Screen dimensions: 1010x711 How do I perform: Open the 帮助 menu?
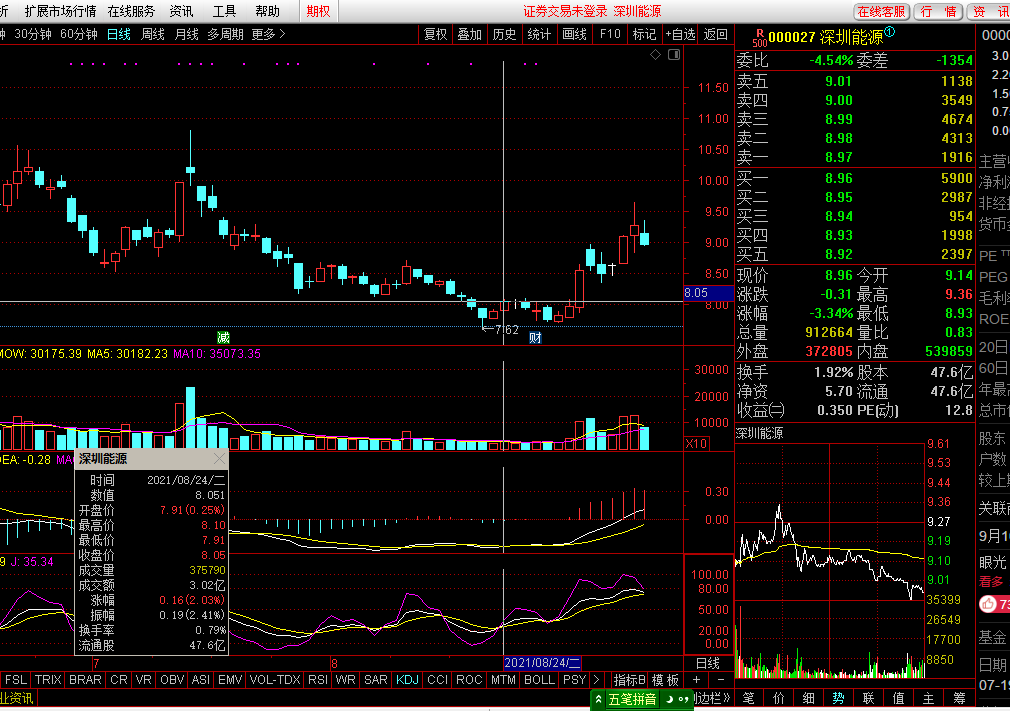click(x=267, y=11)
